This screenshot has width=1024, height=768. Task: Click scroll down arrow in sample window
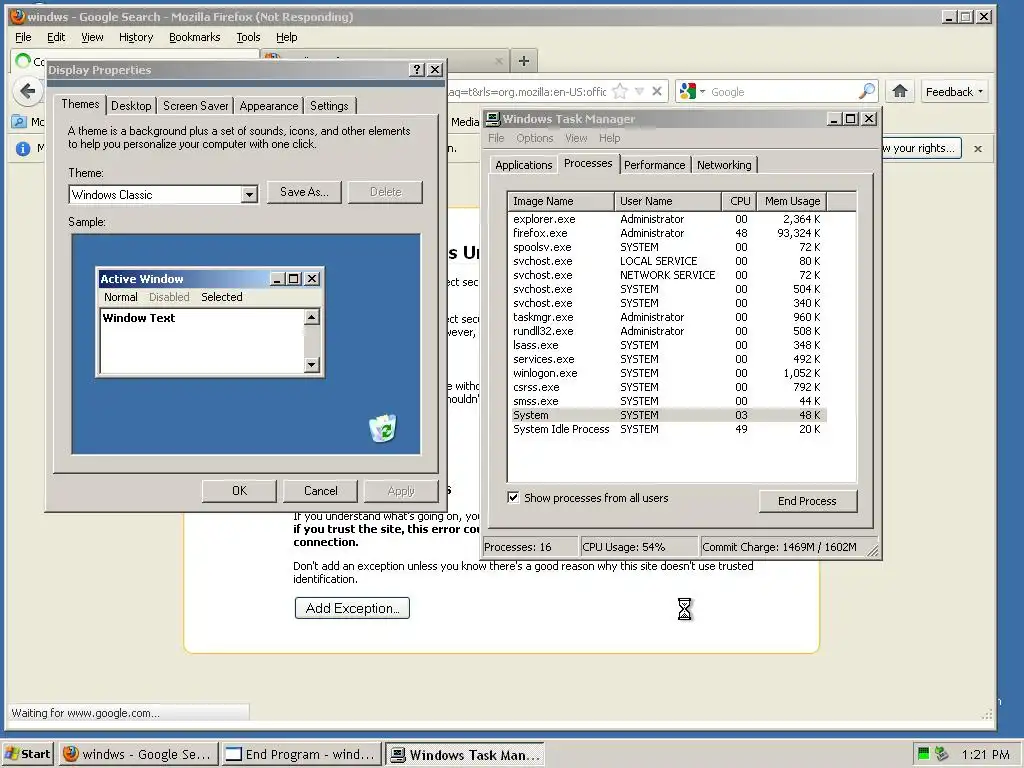click(x=312, y=364)
